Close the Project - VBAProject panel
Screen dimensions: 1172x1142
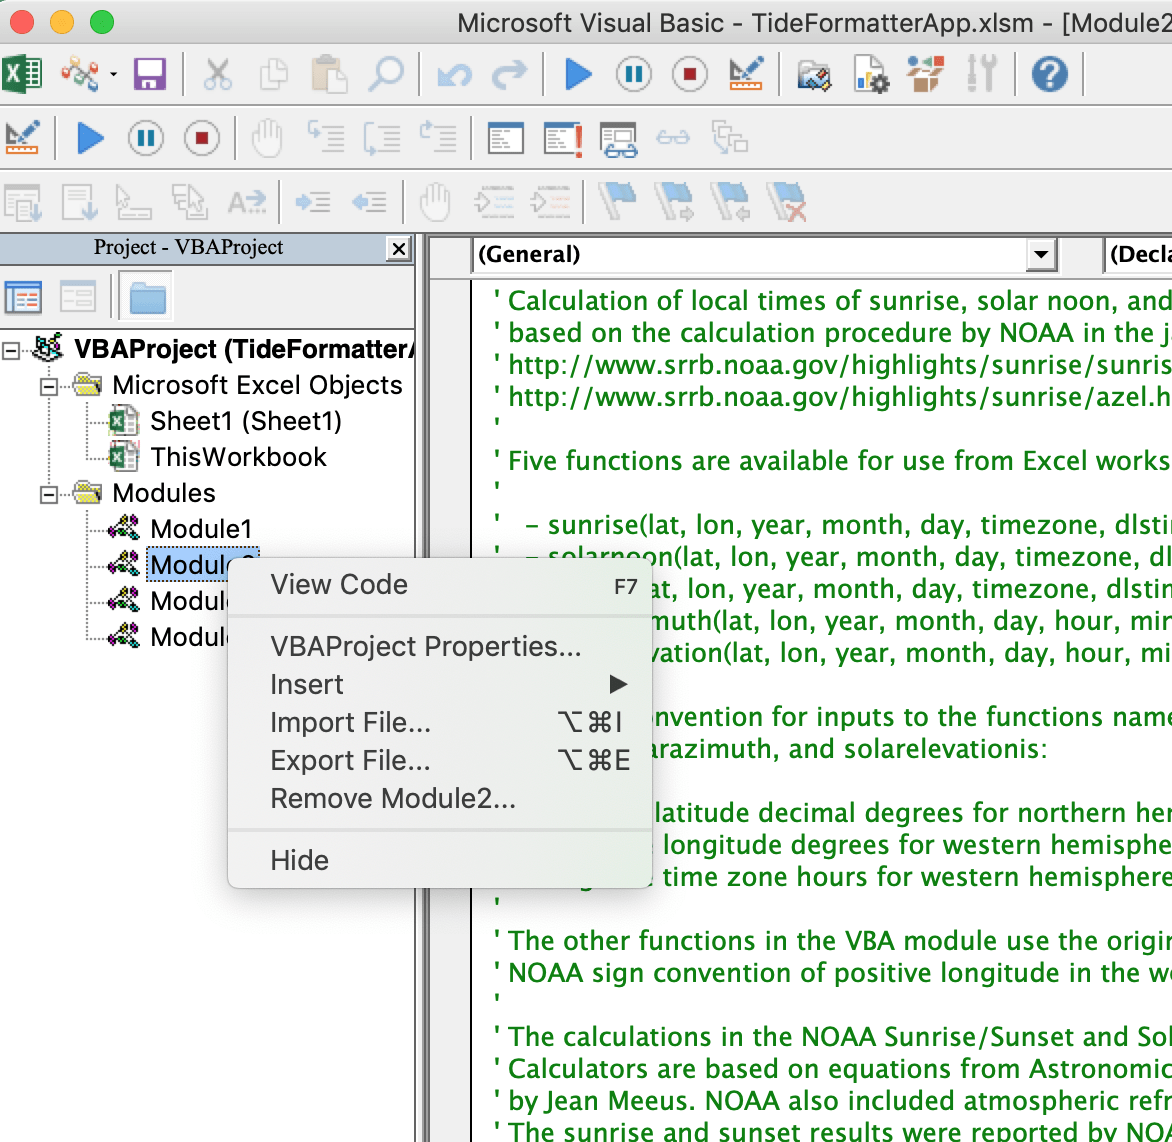tap(398, 249)
